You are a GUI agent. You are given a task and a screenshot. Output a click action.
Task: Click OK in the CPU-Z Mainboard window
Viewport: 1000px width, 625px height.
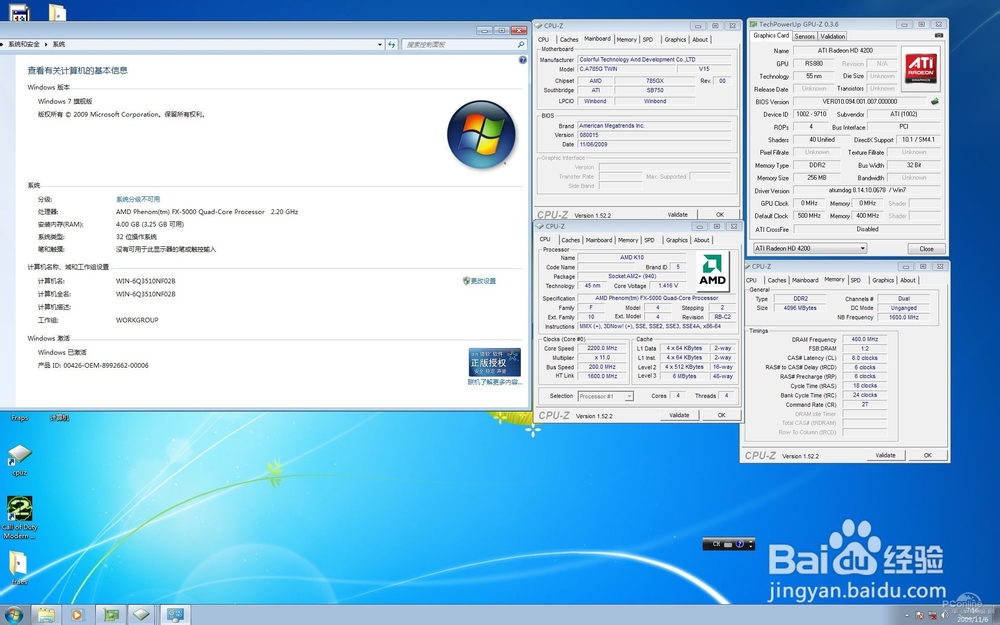[719, 215]
